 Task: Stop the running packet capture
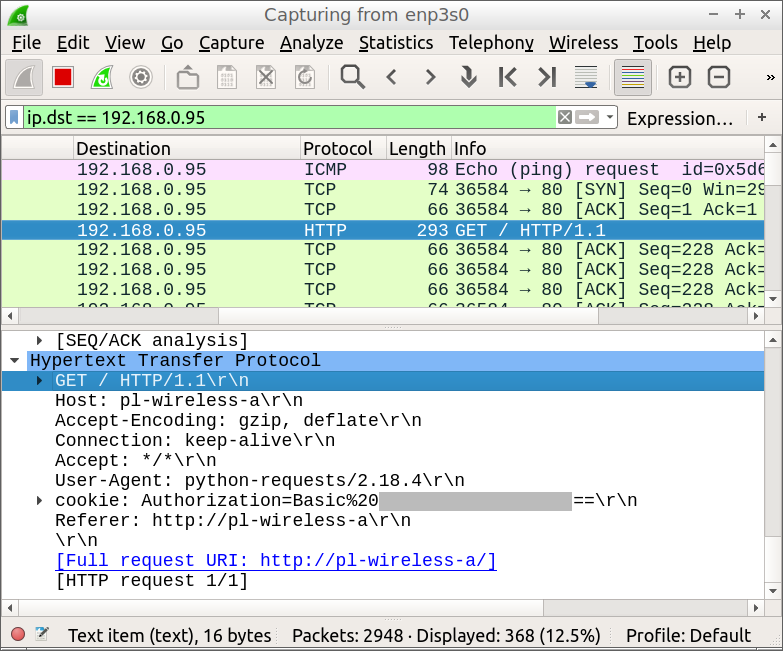pos(63,77)
